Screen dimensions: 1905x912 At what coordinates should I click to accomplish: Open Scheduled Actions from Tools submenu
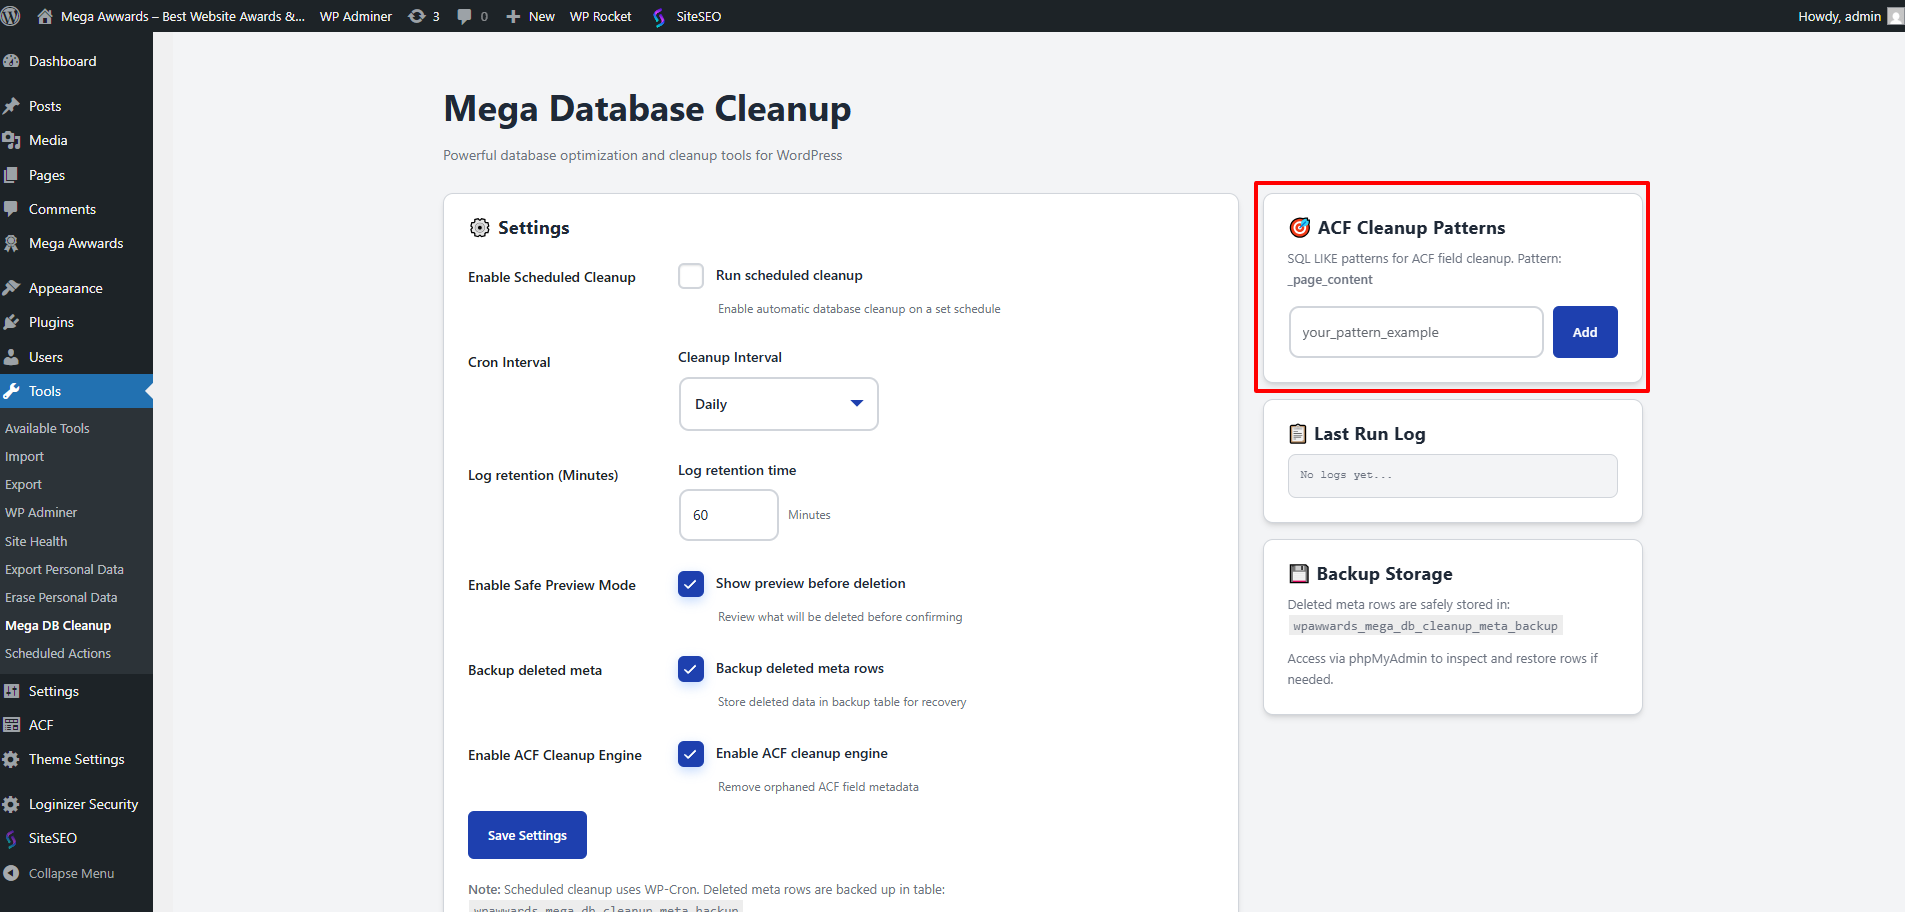click(57, 653)
